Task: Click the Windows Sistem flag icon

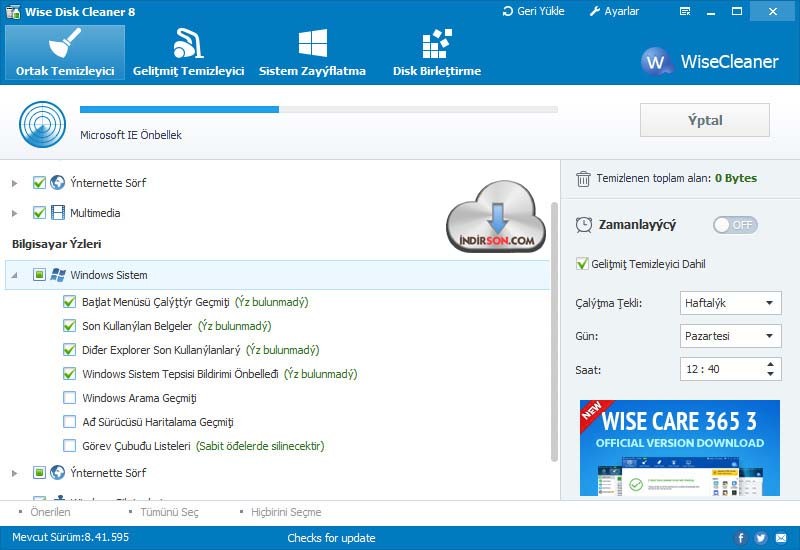Action: (58, 275)
